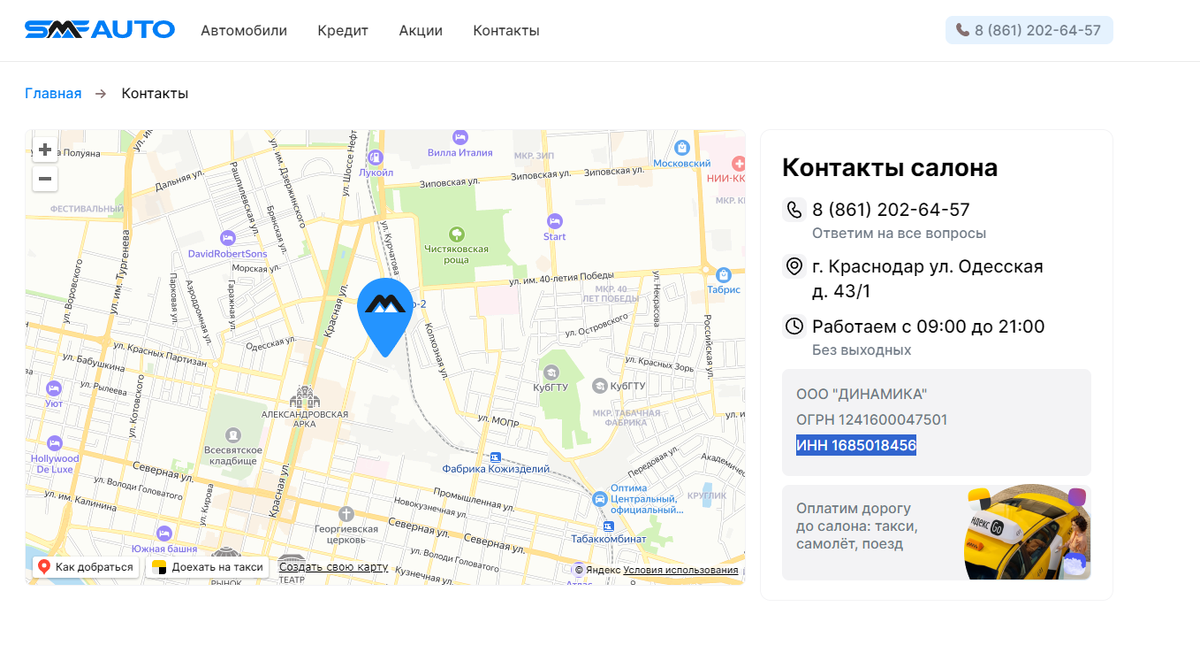1200x645 pixels.
Task: Click the Hollywood De Luxe hotel marker
Action: 55,443
